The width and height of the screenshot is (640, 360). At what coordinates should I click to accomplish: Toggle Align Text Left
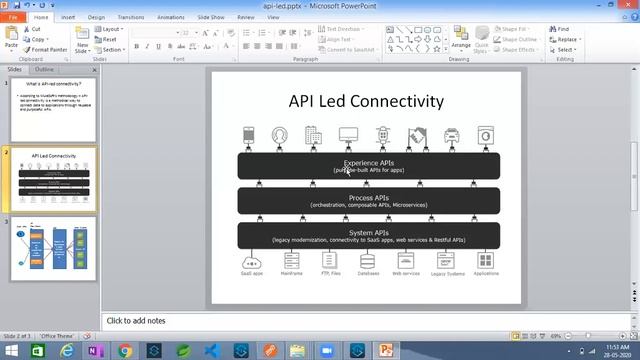[246, 47]
